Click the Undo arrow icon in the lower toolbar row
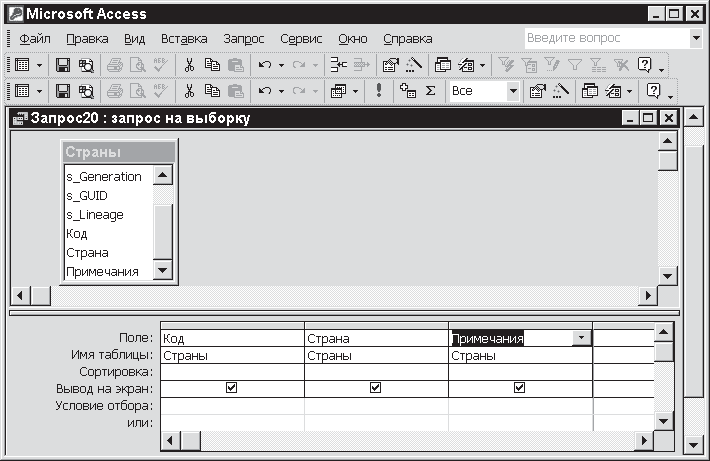710x461 pixels. coord(264,90)
